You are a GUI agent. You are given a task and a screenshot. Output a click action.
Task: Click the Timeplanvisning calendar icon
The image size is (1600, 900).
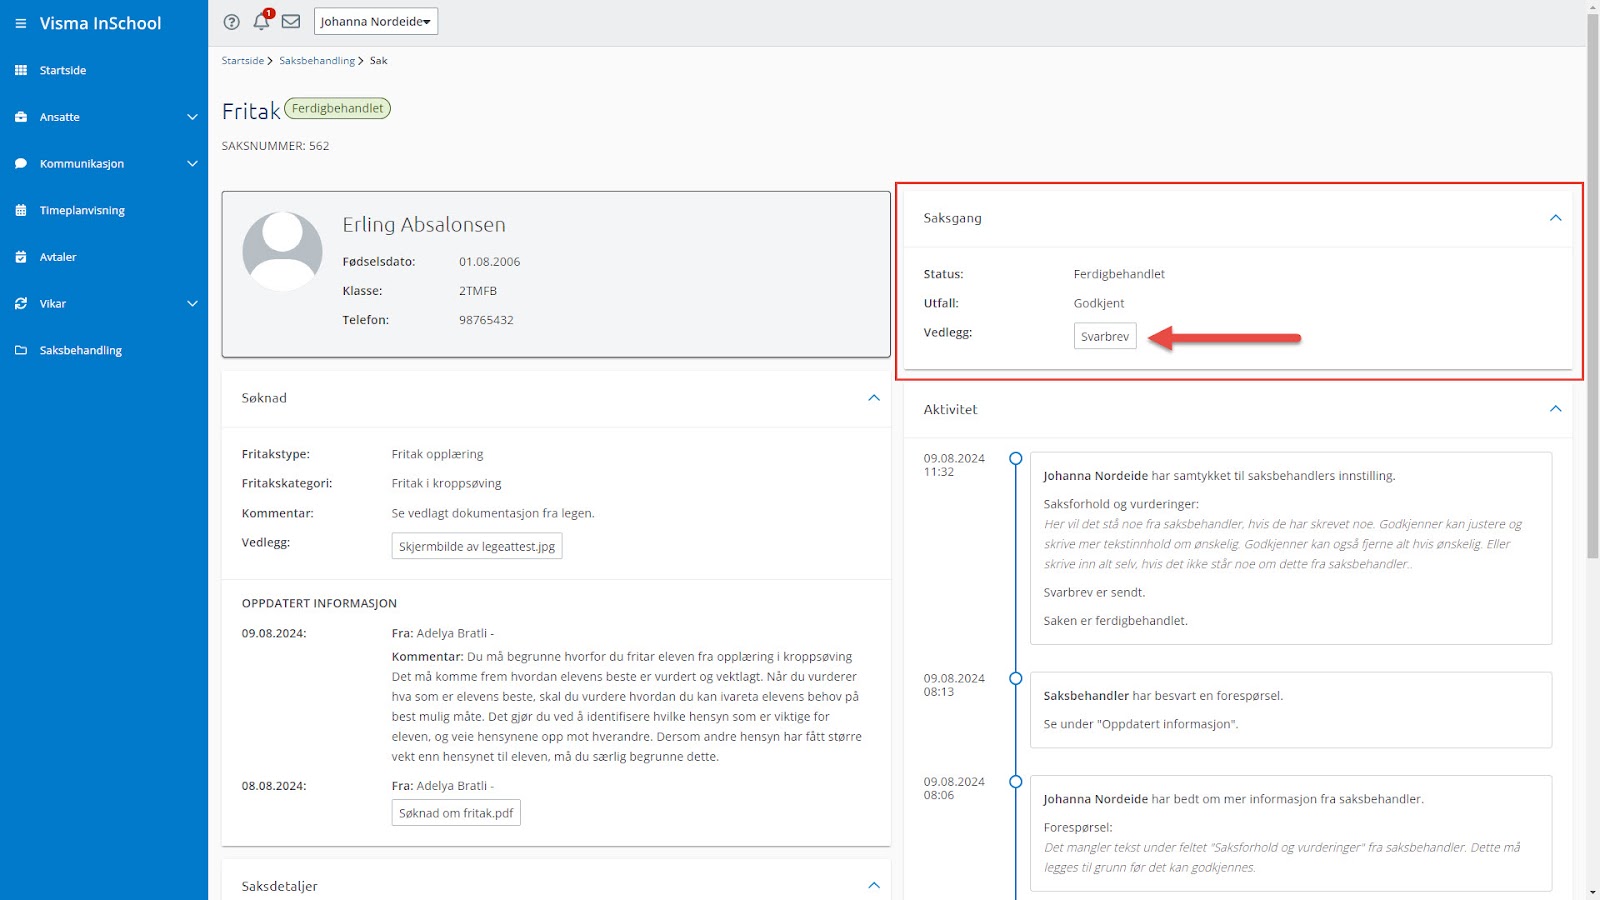point(21,210)
